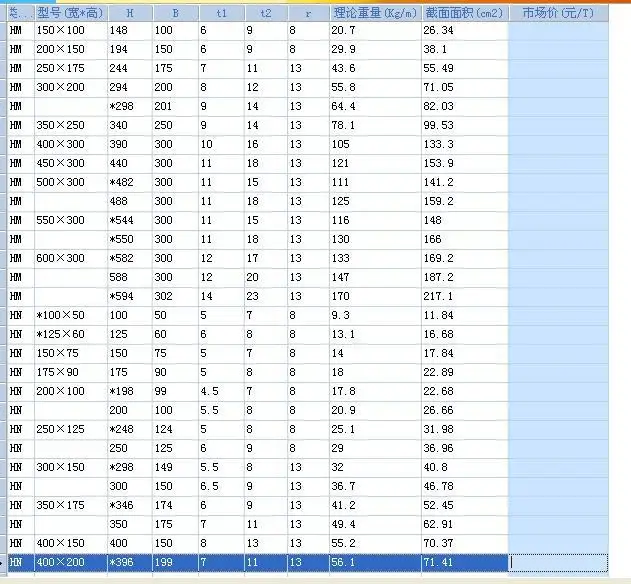The height and width of the screenshot is (584, 631).
Task: Click the 截面面积(cm2) column header
Action: (465, 13)
